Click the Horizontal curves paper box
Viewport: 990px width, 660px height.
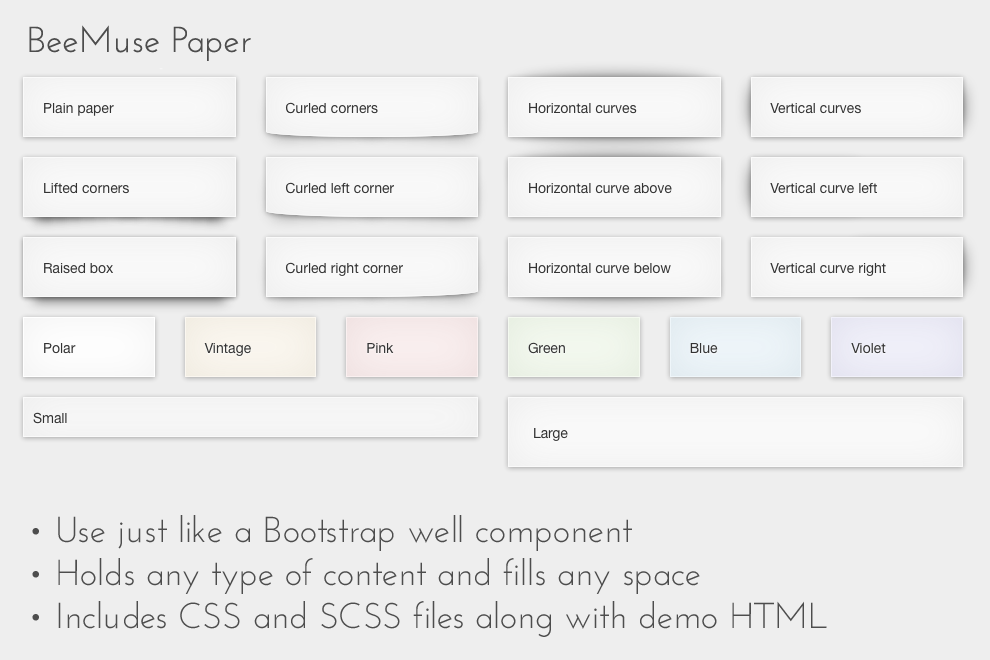[614, 108]
